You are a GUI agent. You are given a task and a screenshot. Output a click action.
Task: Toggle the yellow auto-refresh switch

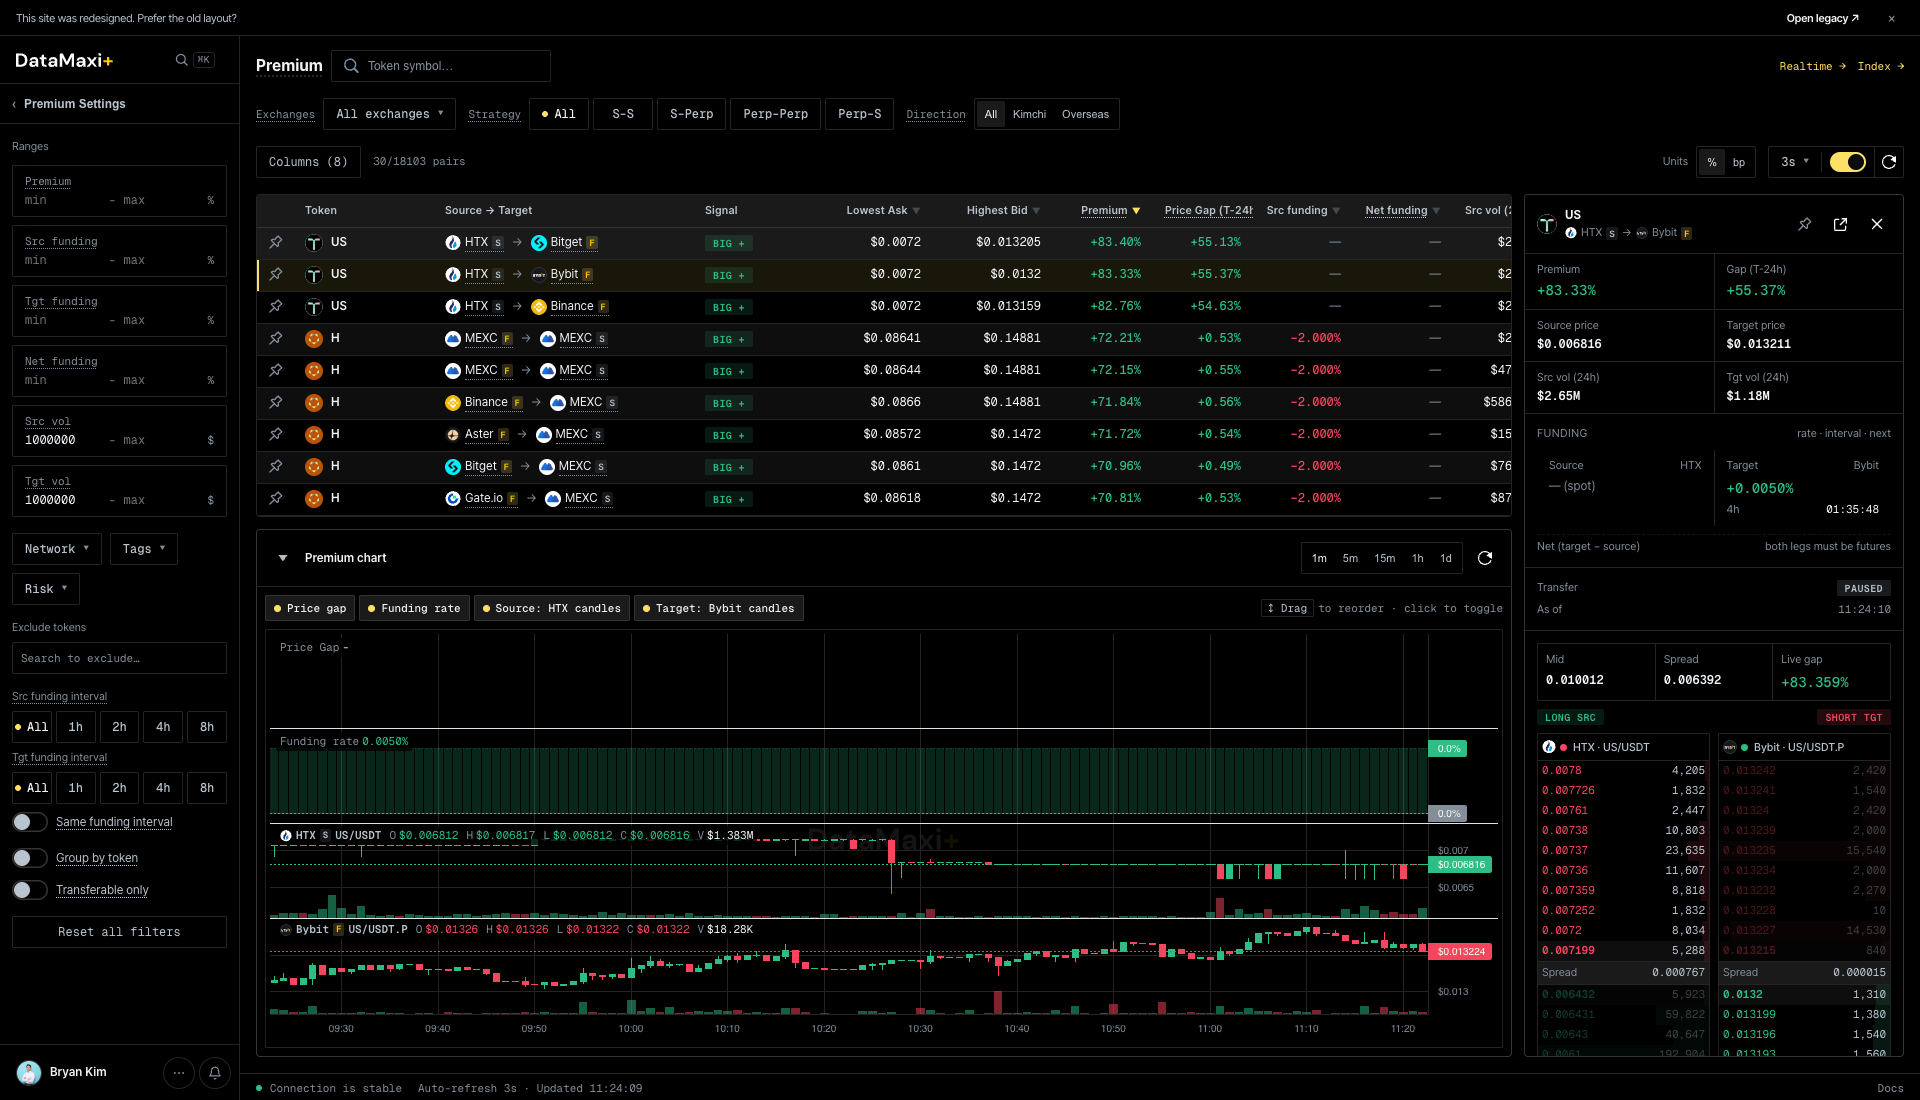(x=1847, y=162)
